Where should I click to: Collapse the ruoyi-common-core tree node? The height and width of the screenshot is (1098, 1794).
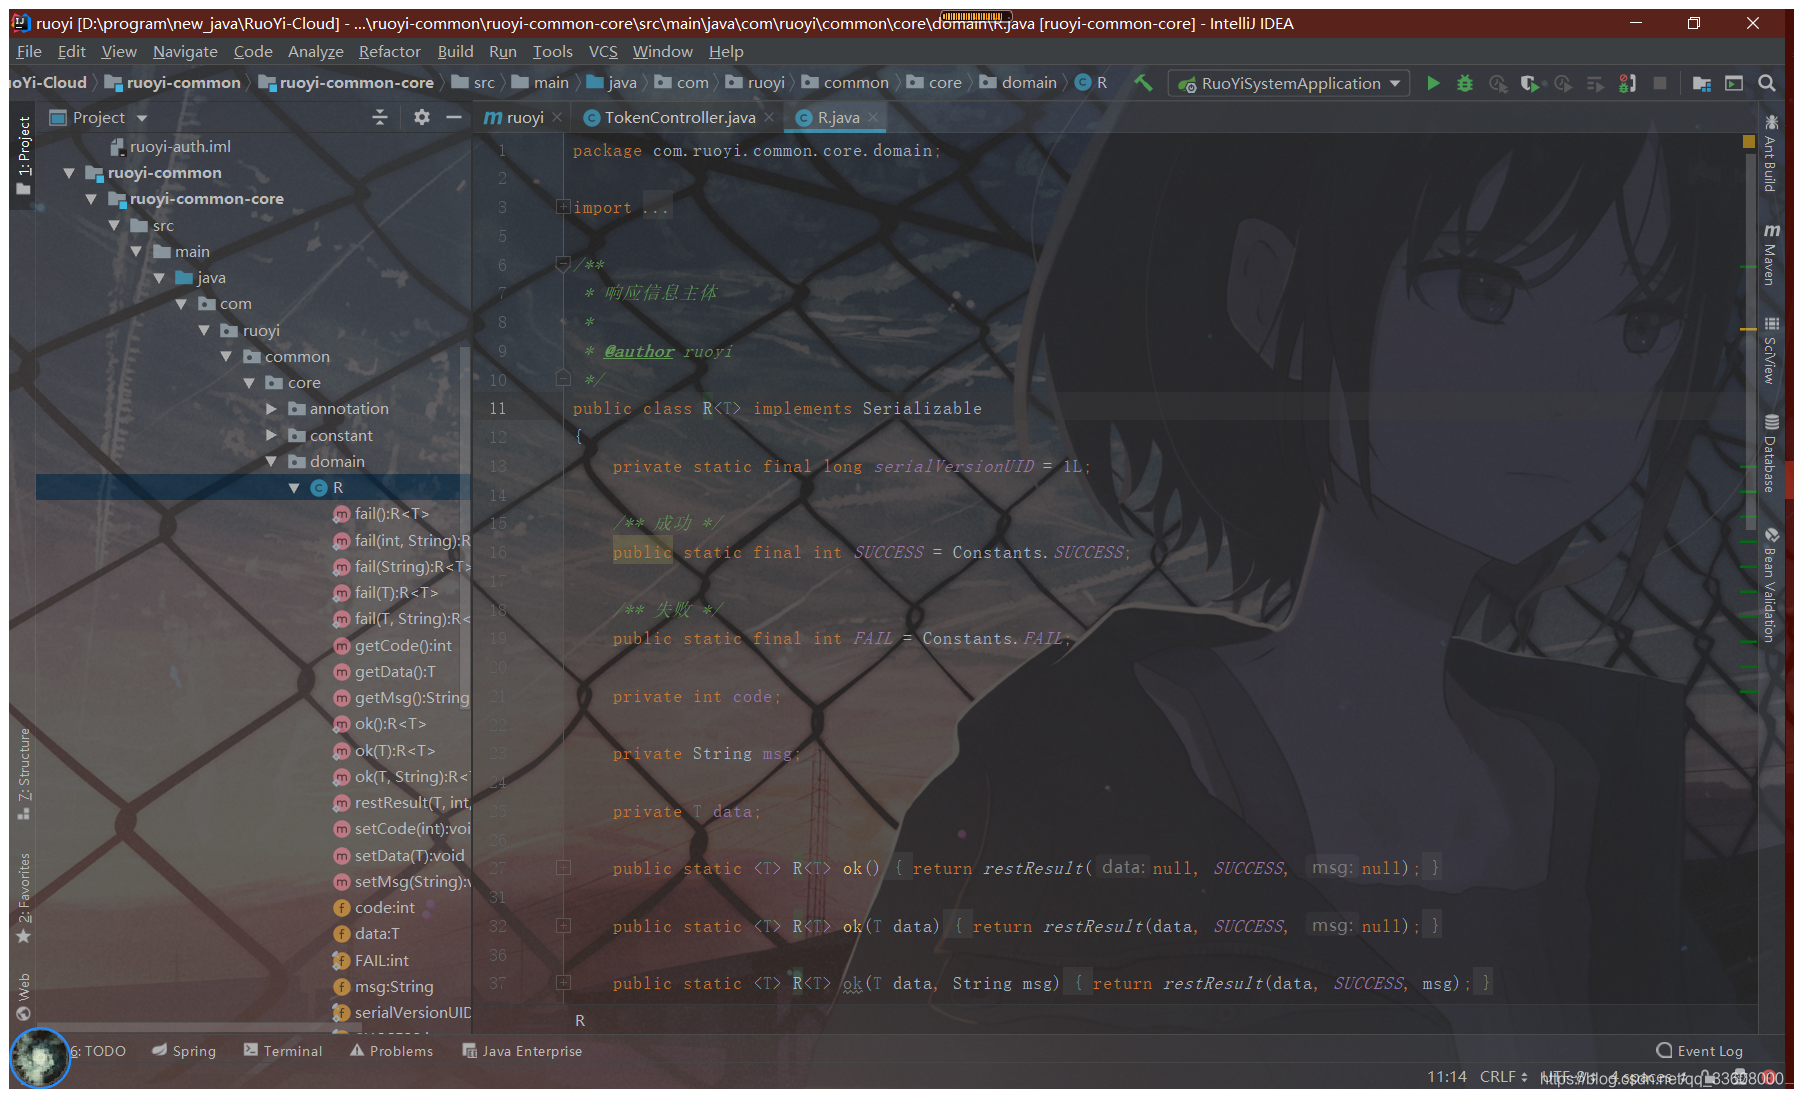click(x=91, y=199)
